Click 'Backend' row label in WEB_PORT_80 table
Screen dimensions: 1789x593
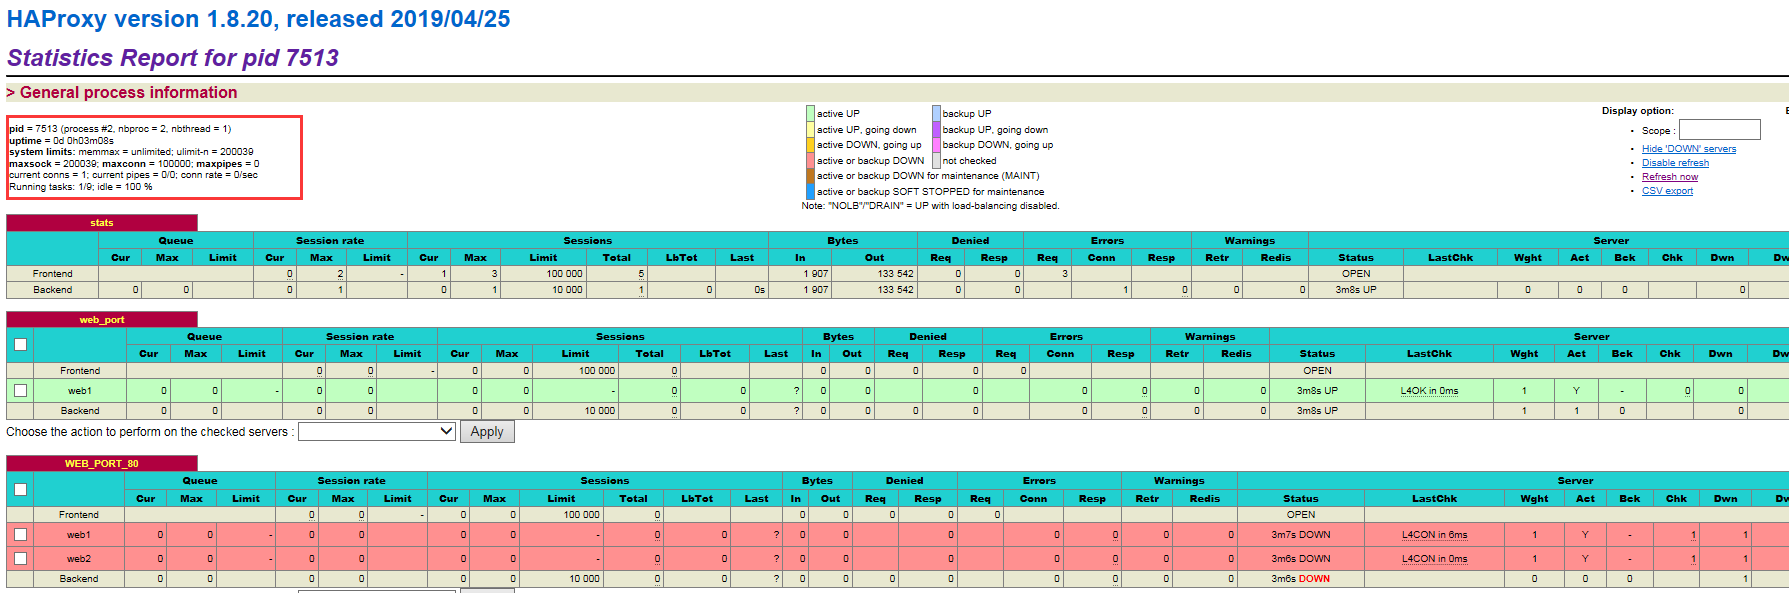tap(79, 579)
